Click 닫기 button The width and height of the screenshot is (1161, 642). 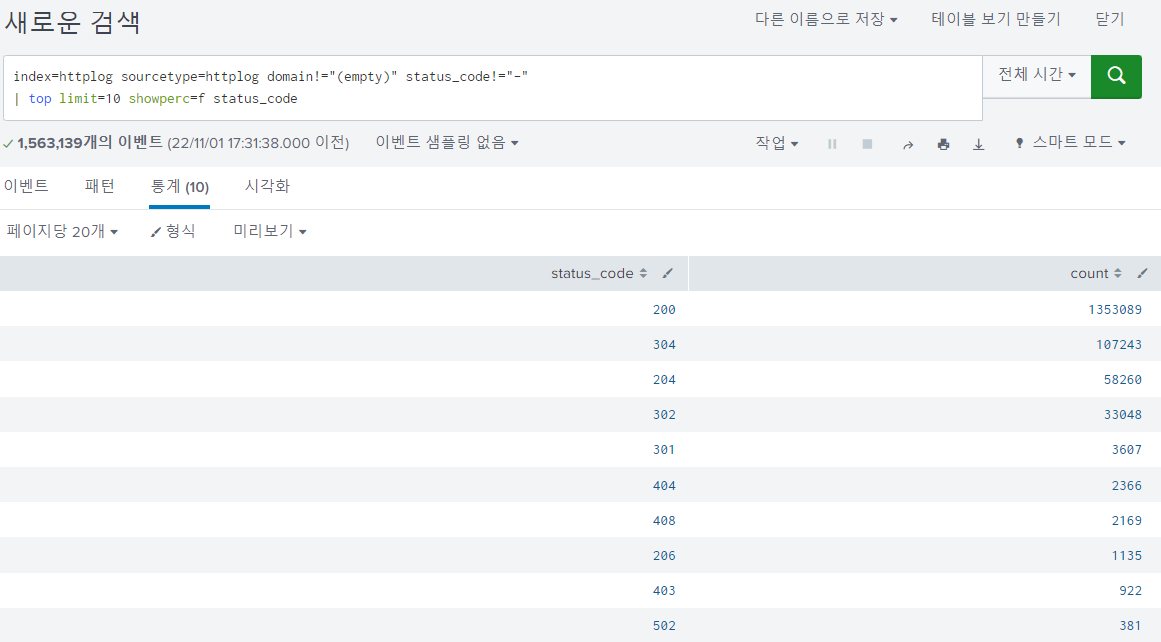(1110, 19)
